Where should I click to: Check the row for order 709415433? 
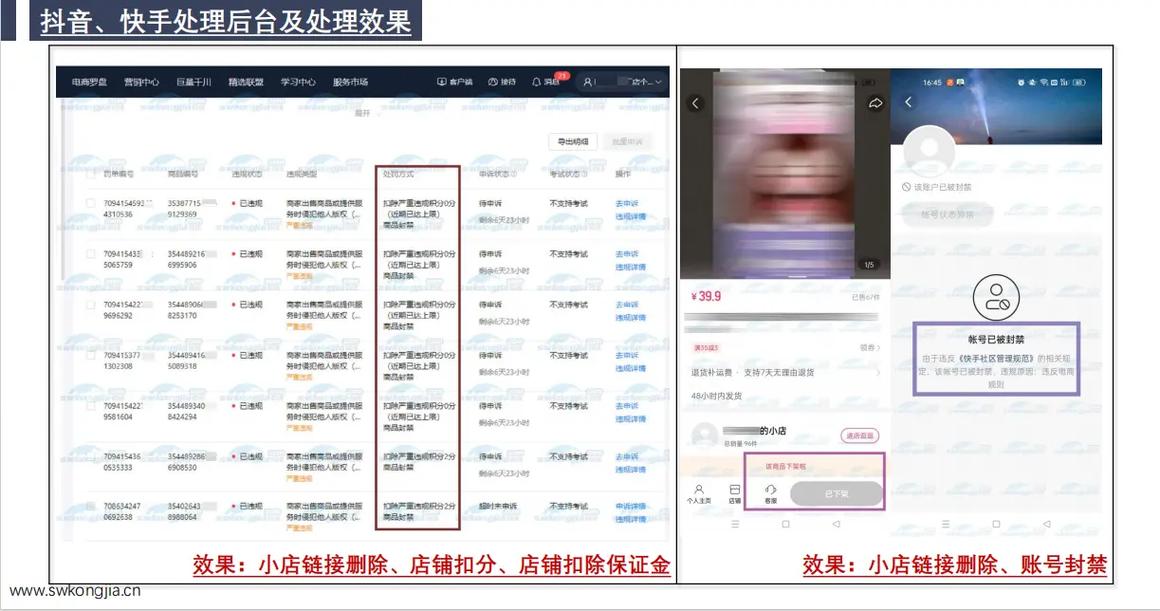tap(90, 254)
